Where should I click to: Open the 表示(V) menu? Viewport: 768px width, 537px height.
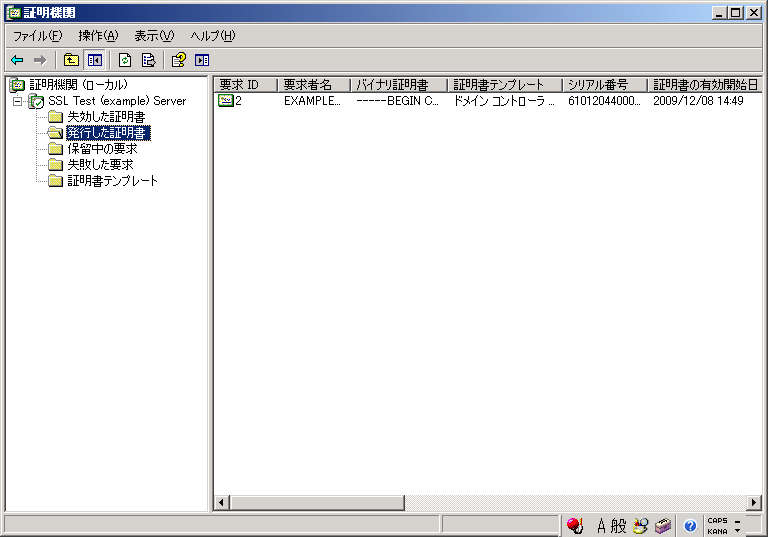click(x=154, y=36)
